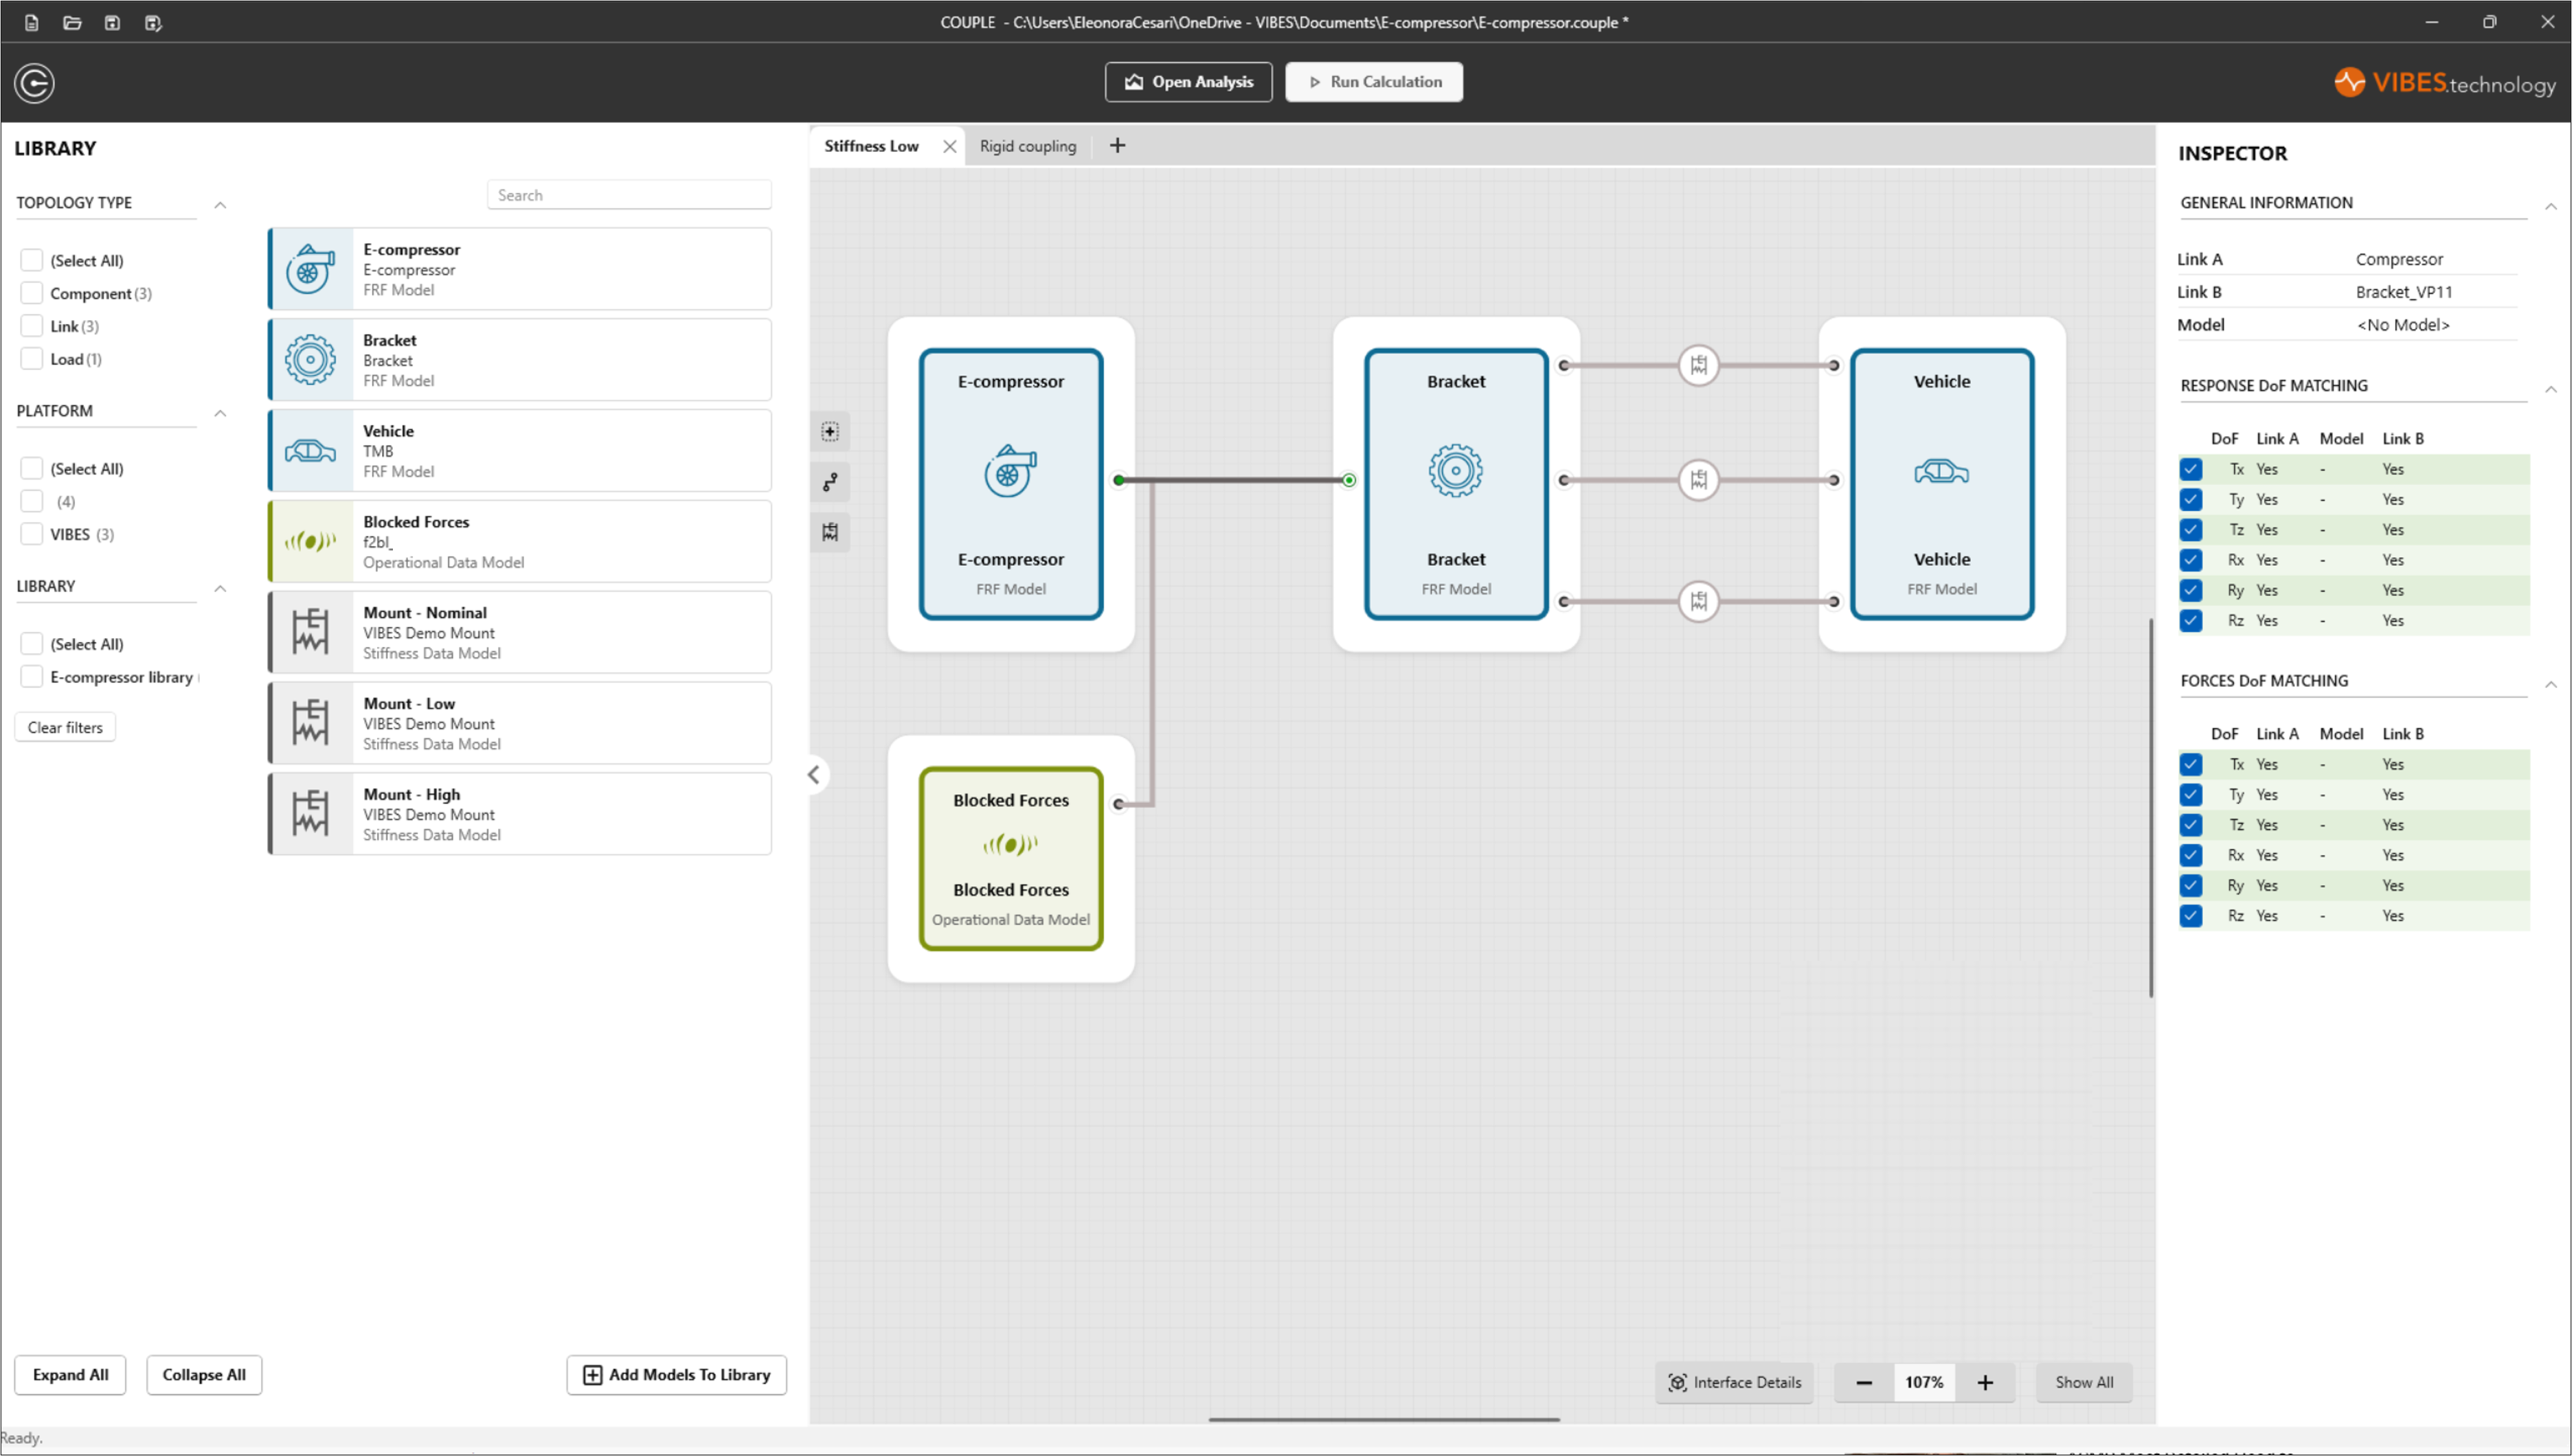The width and height of the screenshot is (2572, 1456).
Task: Click the Expand All button
Action: (x=70, y=1375)
